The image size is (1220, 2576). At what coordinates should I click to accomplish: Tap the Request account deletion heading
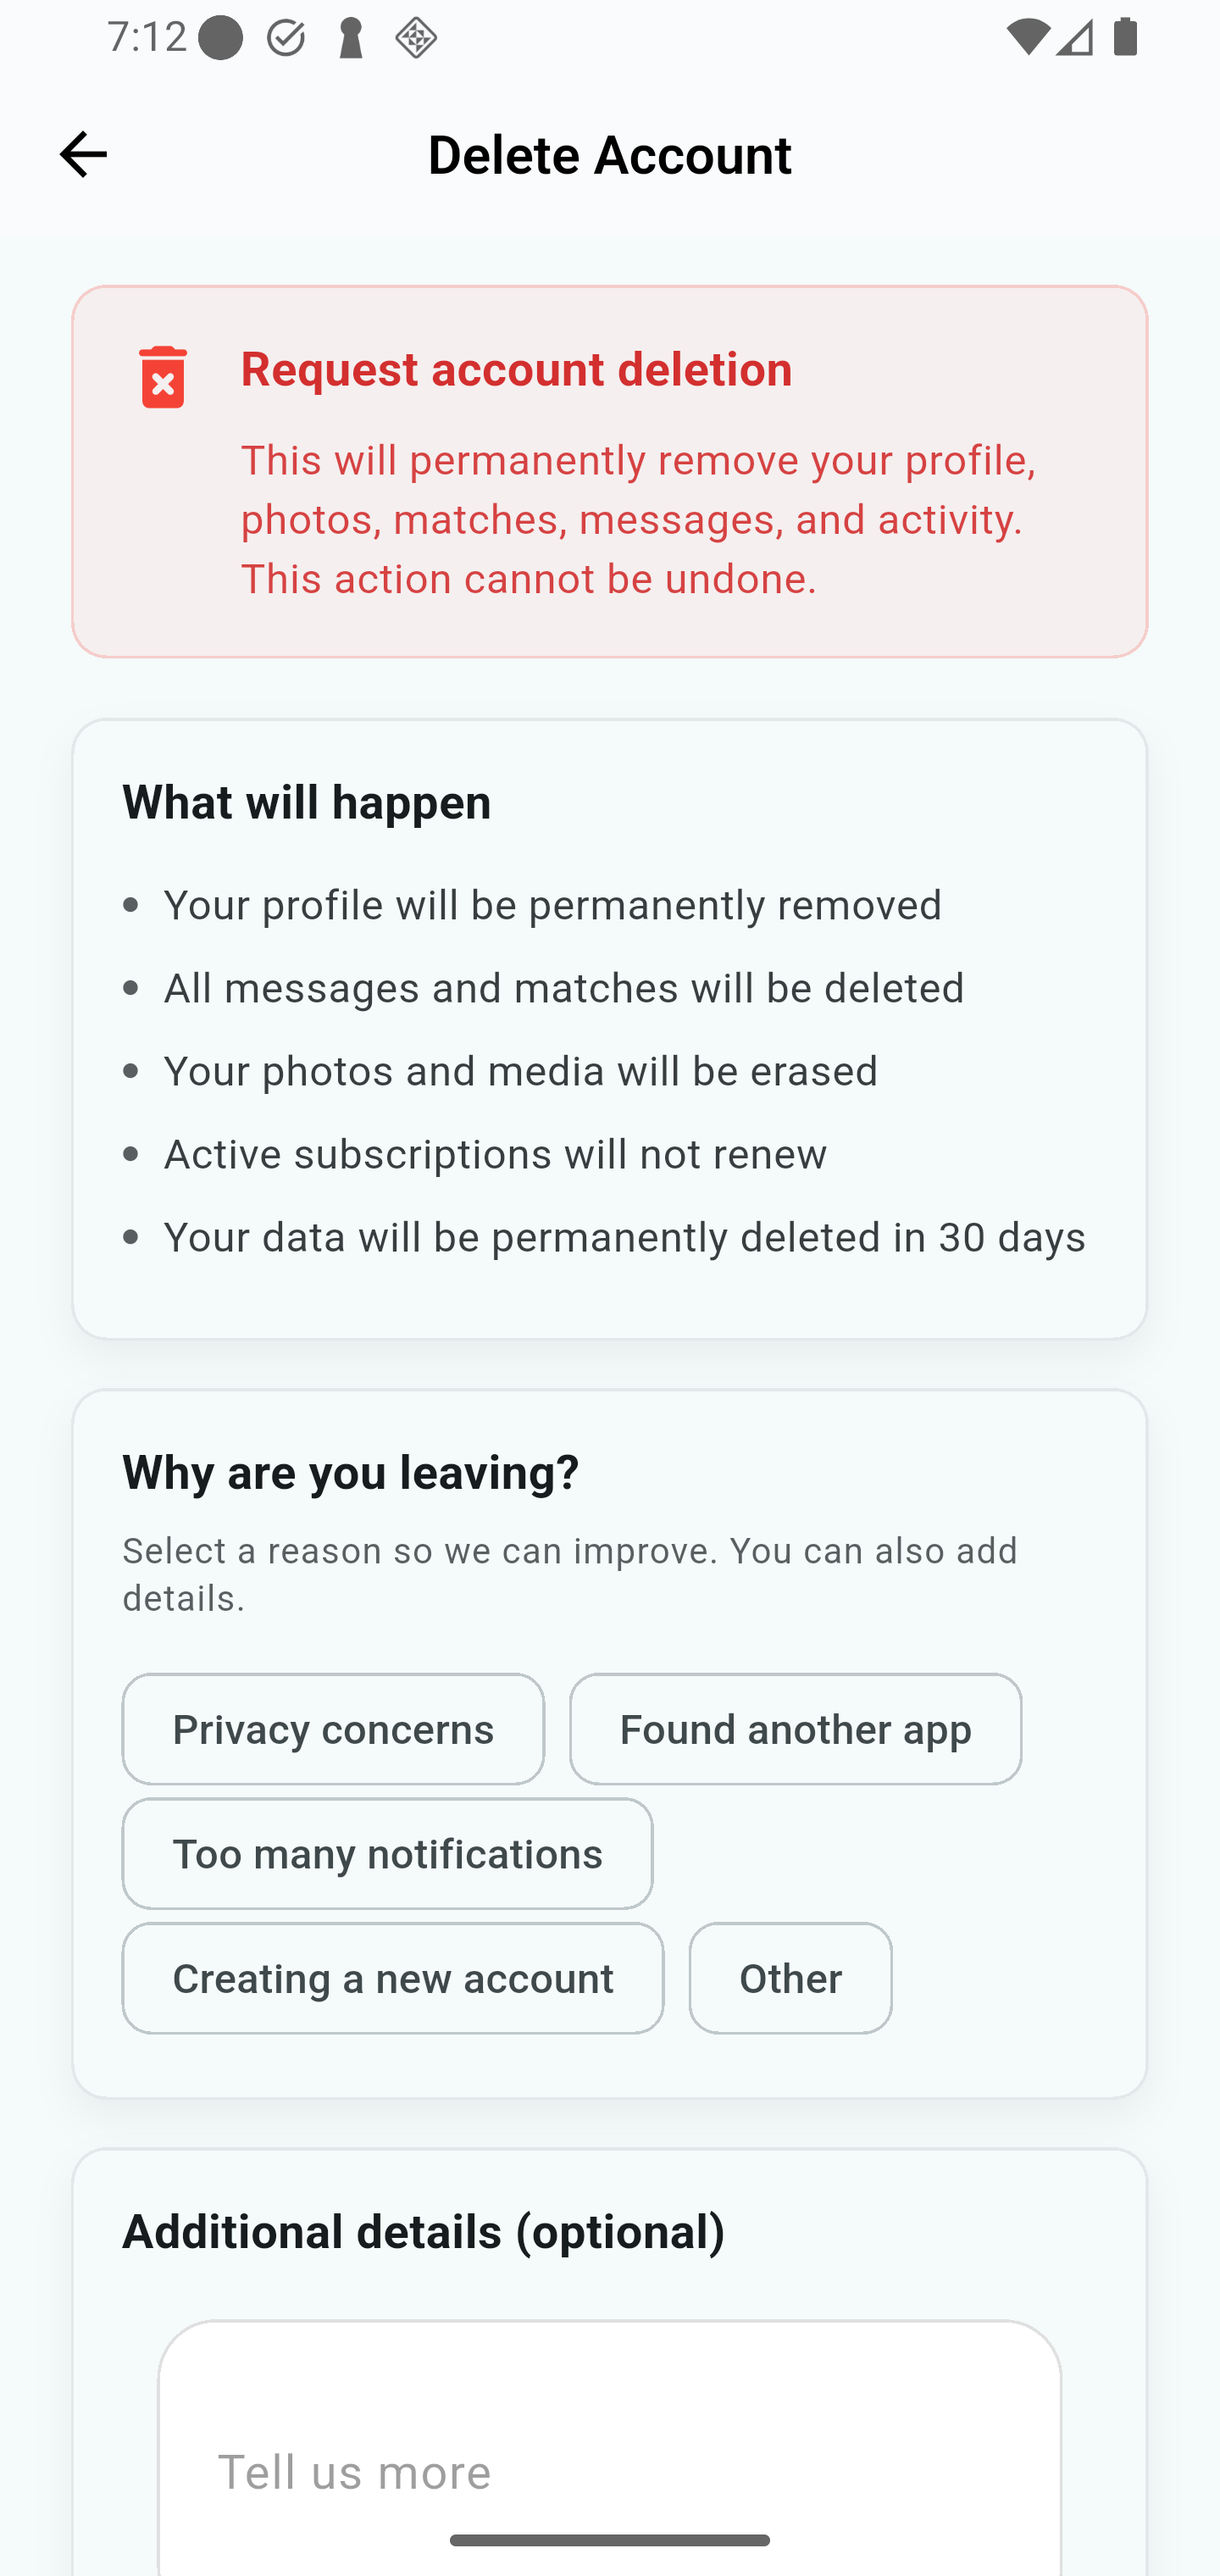click(x=516, y=369)
